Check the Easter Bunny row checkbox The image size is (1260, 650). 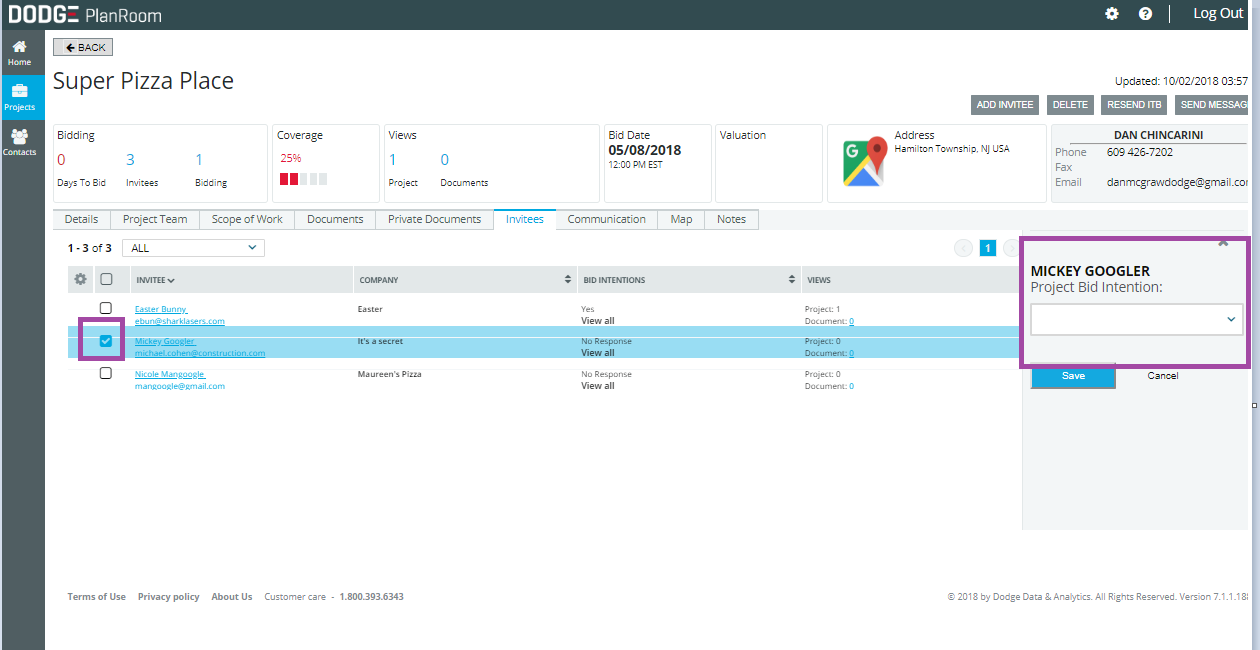pyautogui.click(x=106, y=308)
